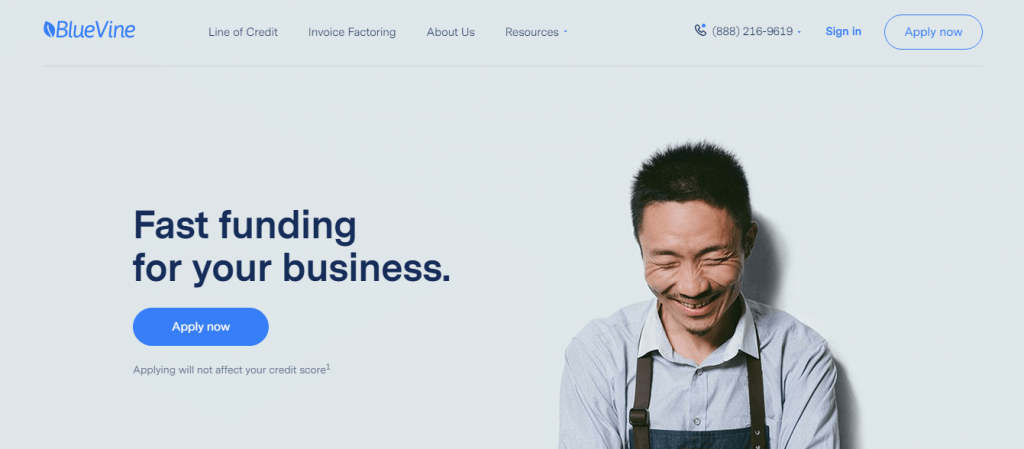Click the 'Applying will not affect' disclaimer text
The height and width of the screenshot is (449, 1024).
pos(229,370)
